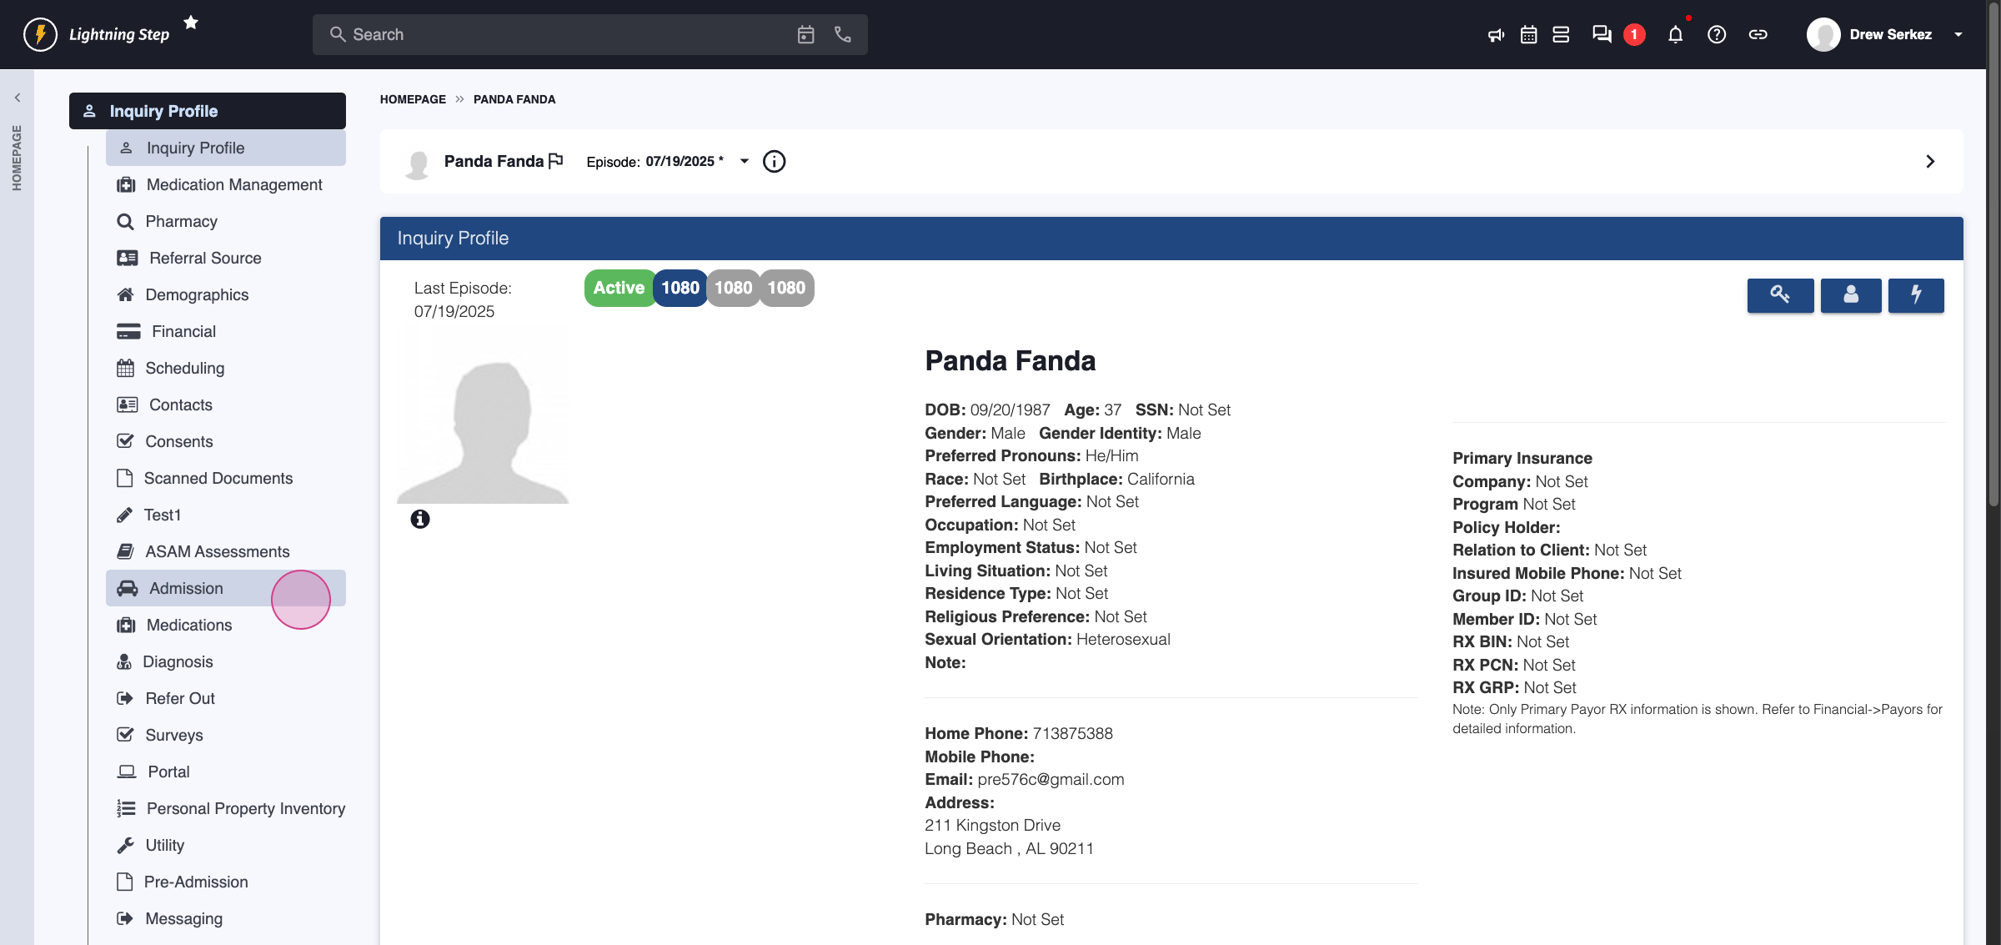Screen dimensions: 2001x945
Task: Click the help question mark icon
Action: pyautogui.click(x=1716, y=35)
